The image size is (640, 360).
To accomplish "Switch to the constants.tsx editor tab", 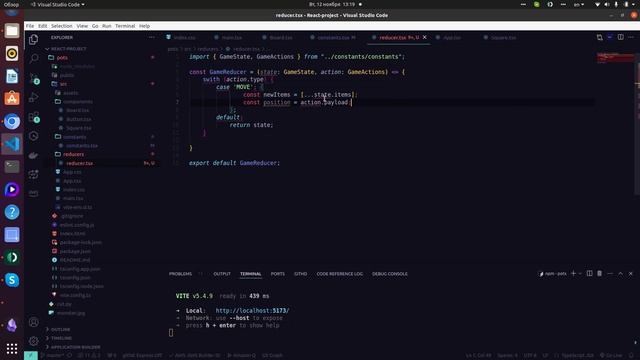I will tap(333, 38).
